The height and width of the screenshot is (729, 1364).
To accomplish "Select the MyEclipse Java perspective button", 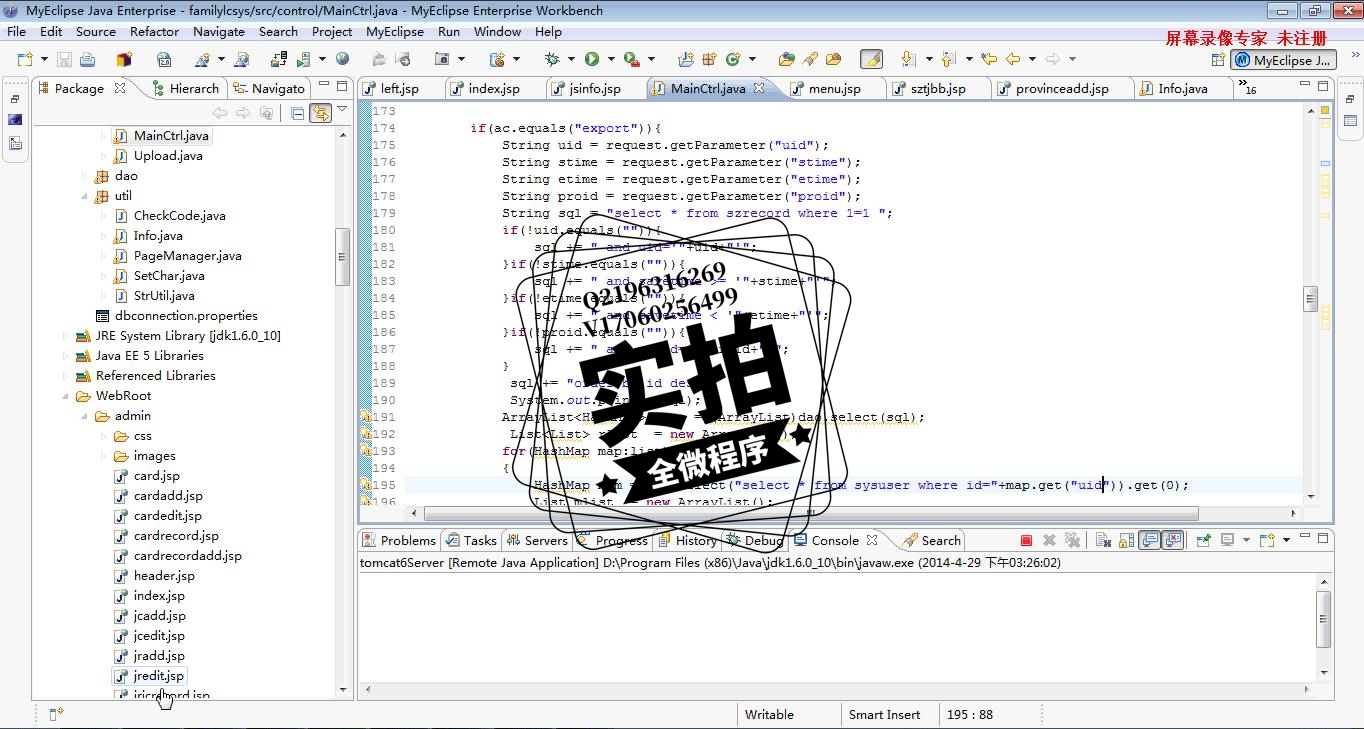I will coord(1284,60).
